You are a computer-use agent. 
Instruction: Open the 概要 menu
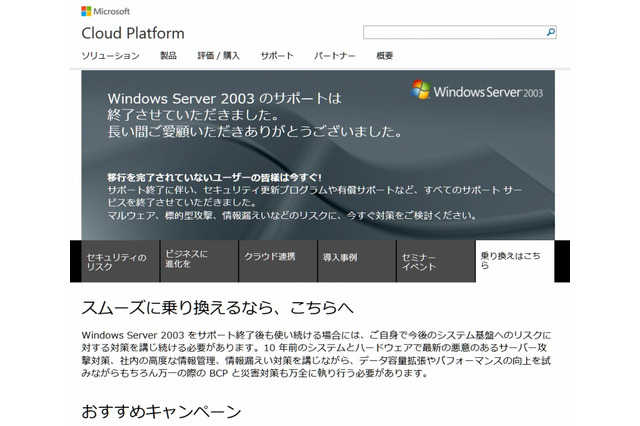384,55
